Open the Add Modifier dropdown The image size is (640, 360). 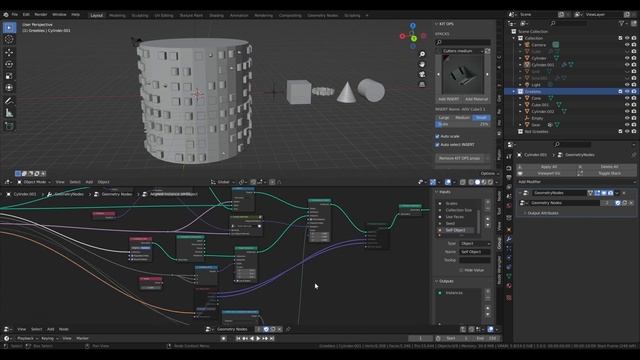coord(576,182)
